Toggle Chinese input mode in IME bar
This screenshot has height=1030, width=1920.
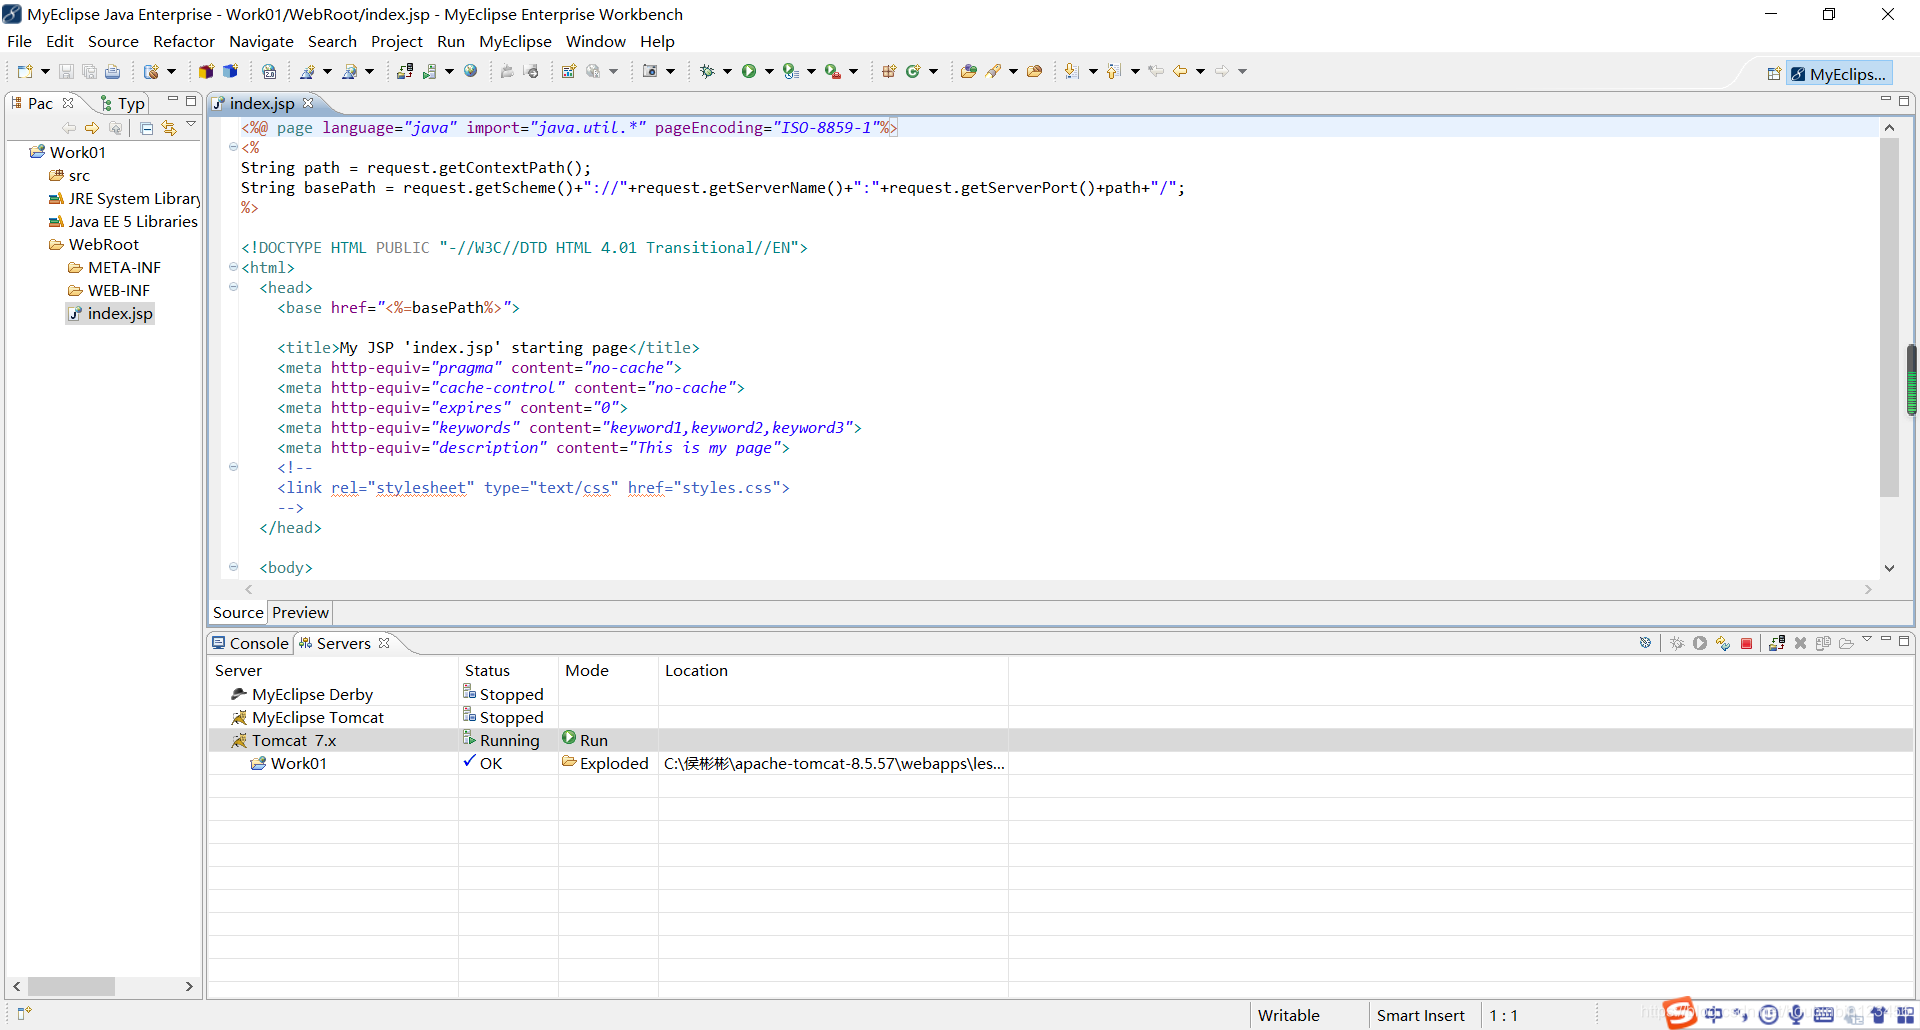coord(1714,1014)
